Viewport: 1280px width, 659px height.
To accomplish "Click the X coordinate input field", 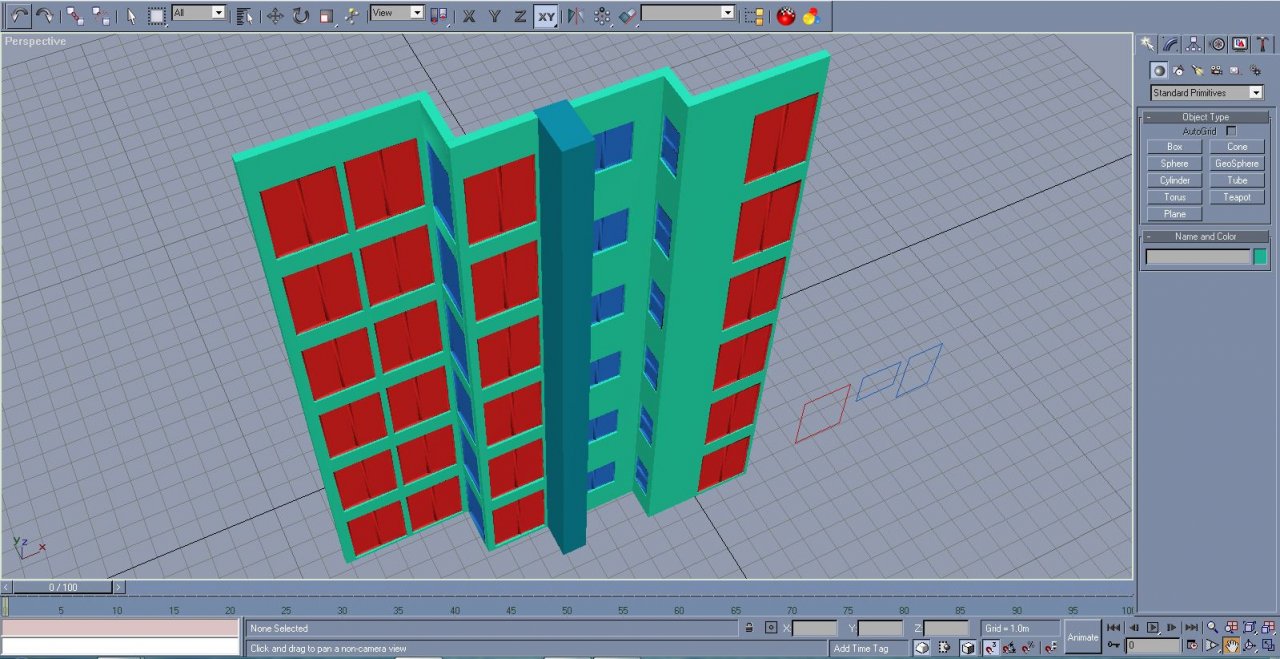I will click(x=815, y=628).
